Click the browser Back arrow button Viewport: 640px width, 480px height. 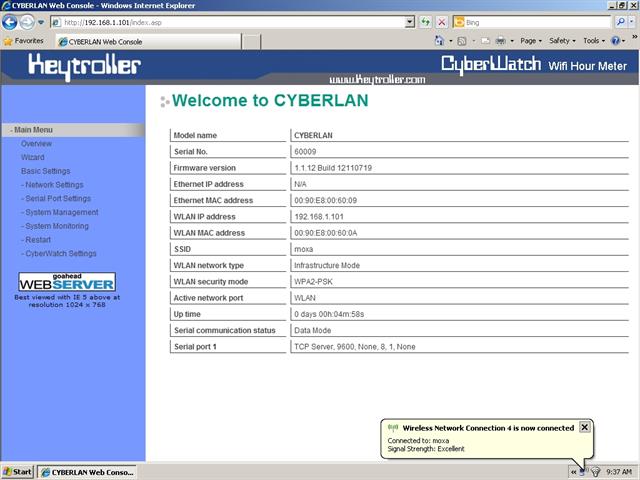click(x=12, y=22)
